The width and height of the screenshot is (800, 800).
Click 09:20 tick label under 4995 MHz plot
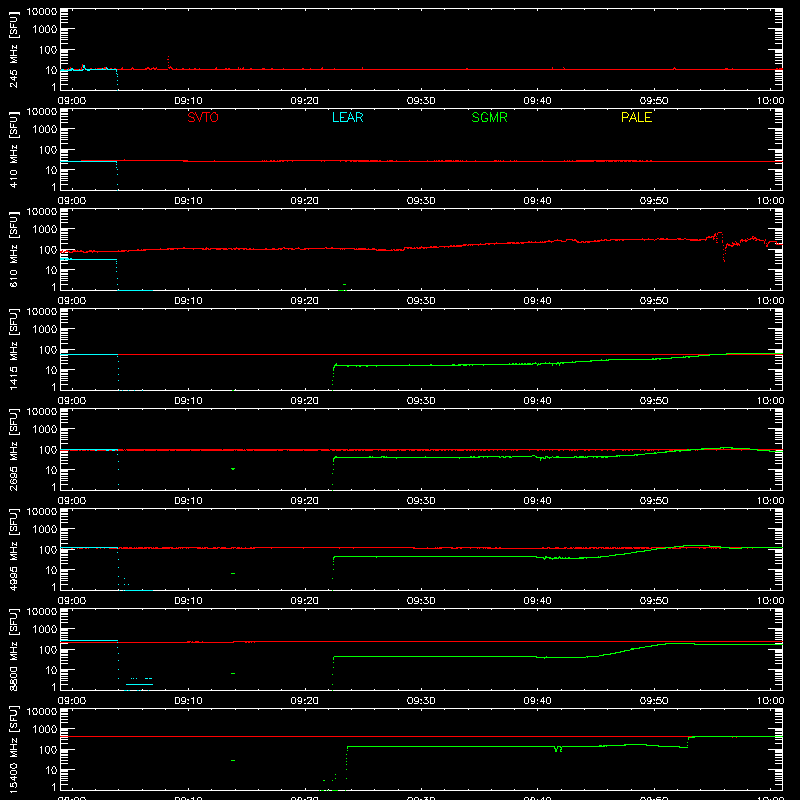305,601
